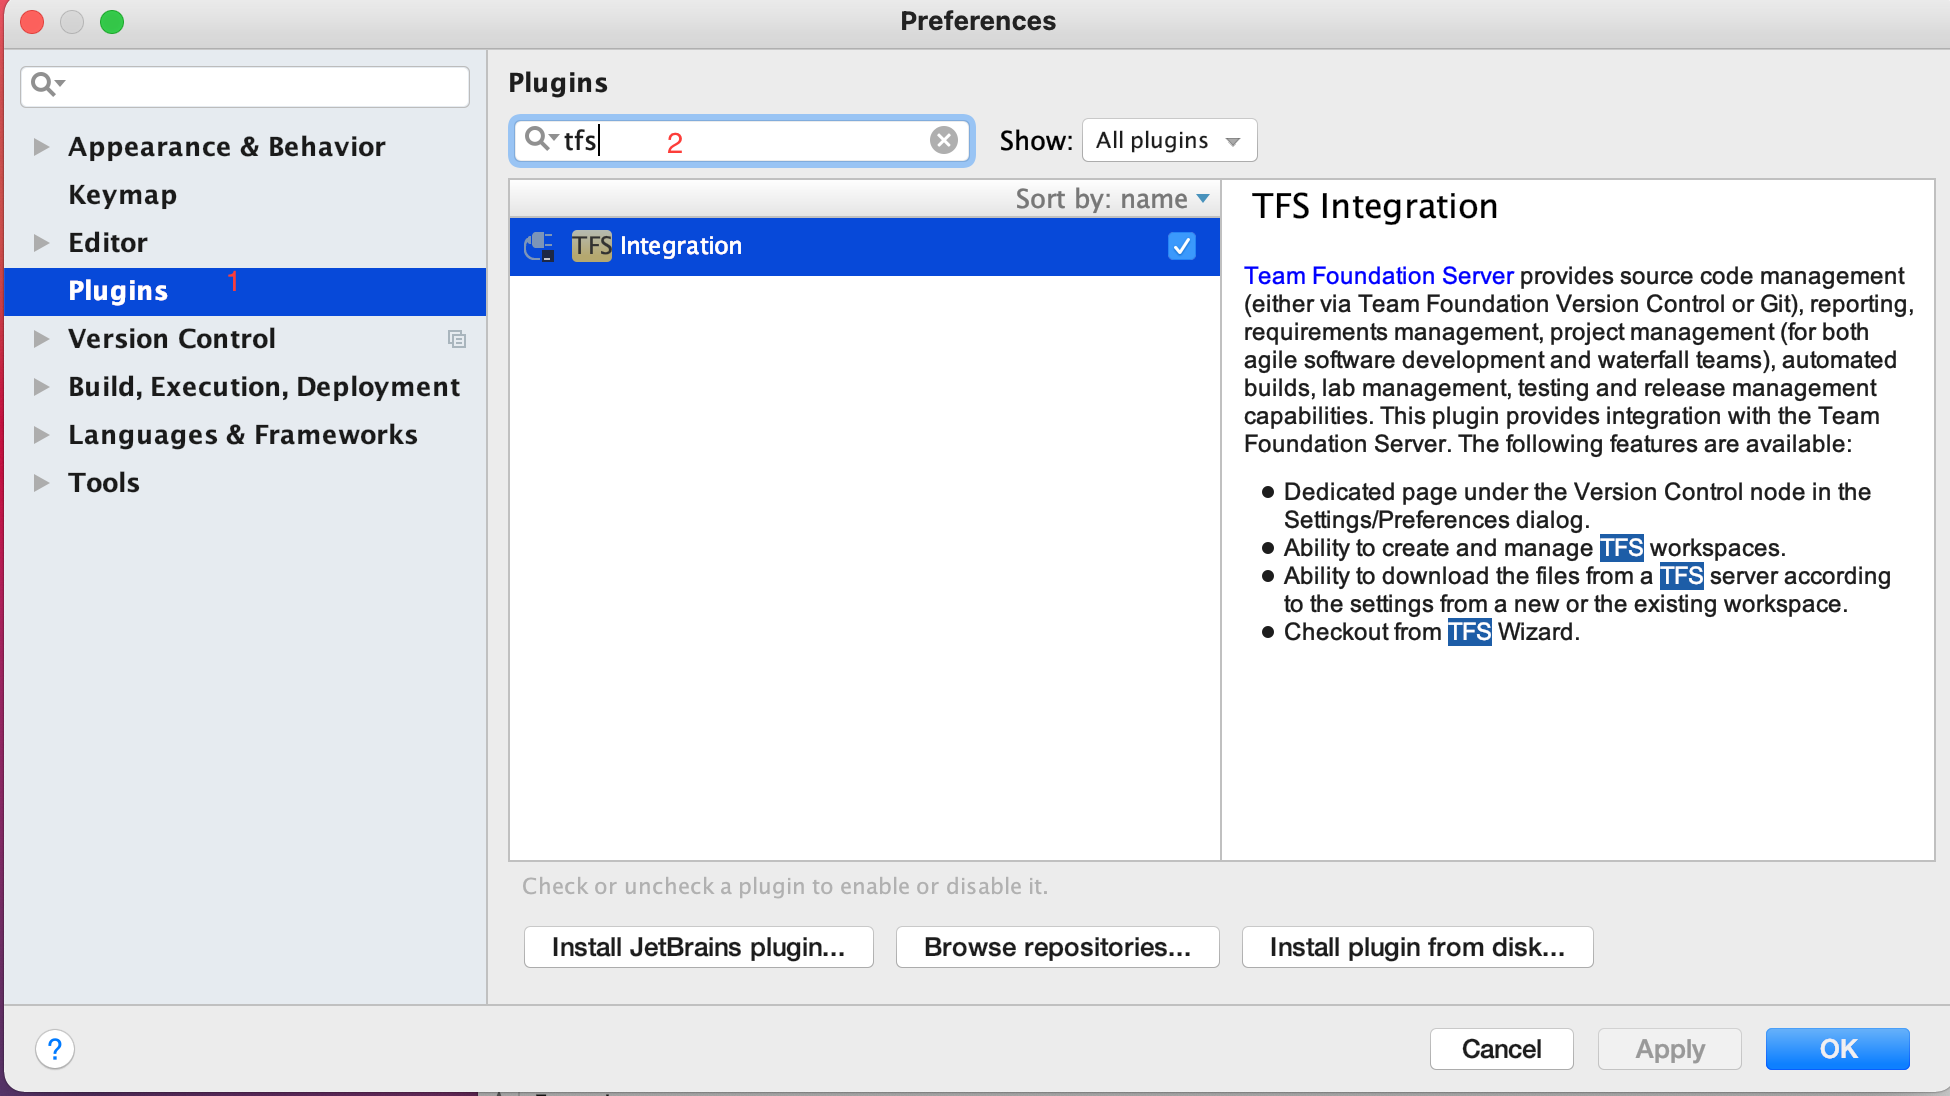Click Install JetBrains plugin button

(x=698, y=947)
